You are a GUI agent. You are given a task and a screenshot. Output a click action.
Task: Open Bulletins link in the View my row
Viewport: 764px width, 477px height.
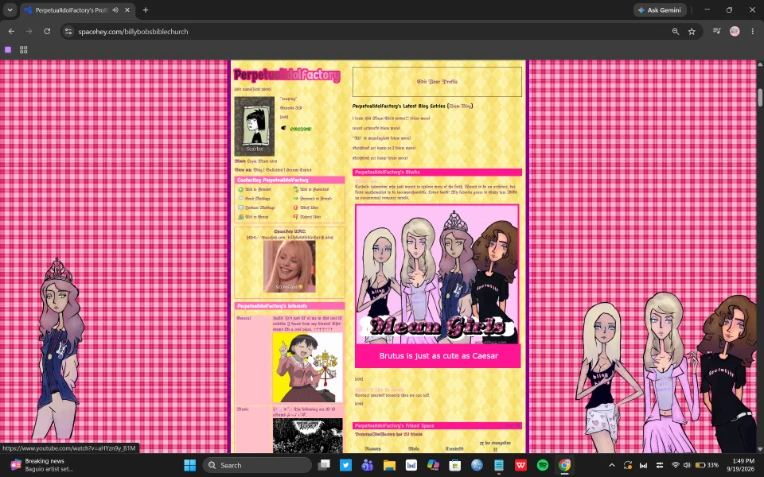click(x=274, y=170)
